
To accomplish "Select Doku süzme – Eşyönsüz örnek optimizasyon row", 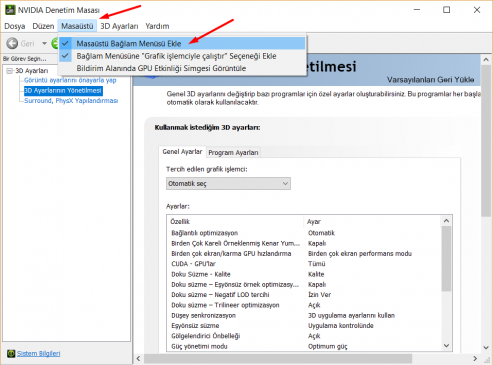I will click(304, 285).
